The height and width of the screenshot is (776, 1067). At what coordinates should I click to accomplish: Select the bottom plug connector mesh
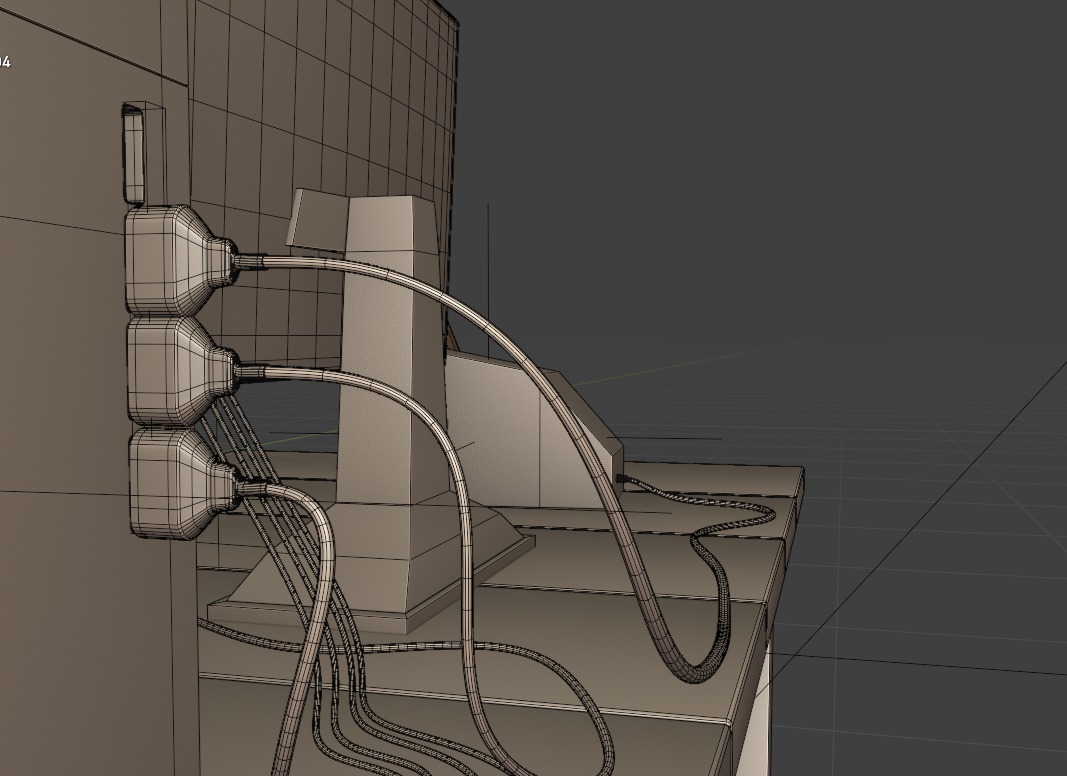coord(182,482)
